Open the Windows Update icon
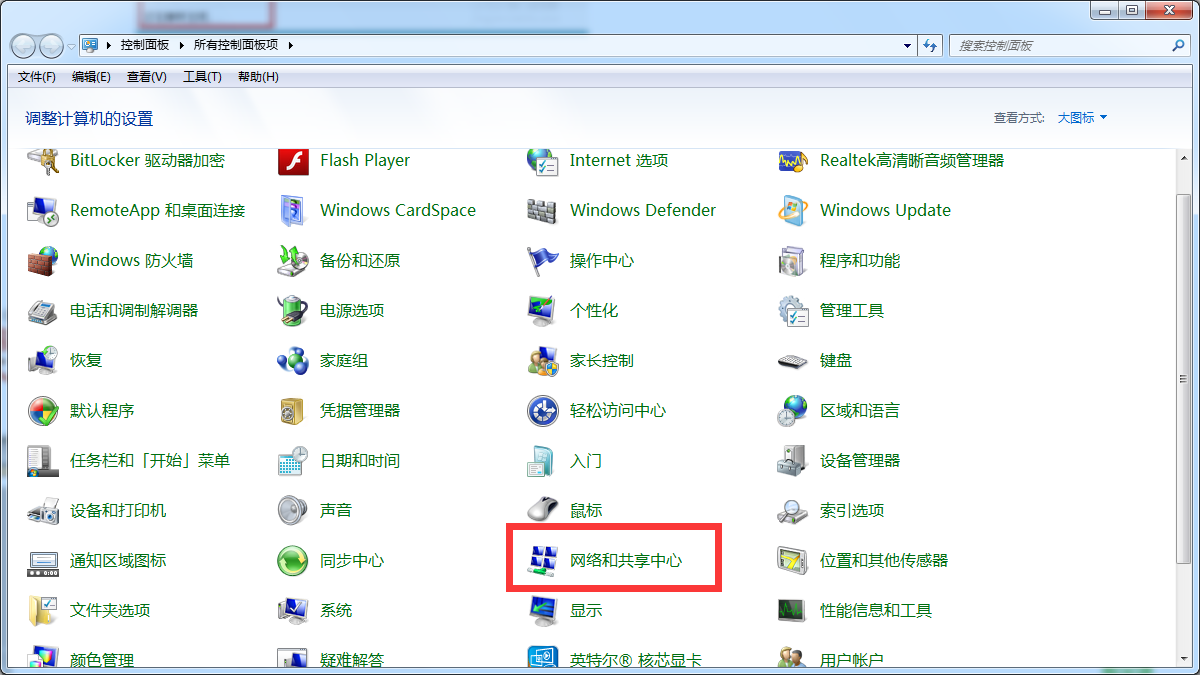The width and height of the screenshot is (1200, 675). tap(792, 211)
